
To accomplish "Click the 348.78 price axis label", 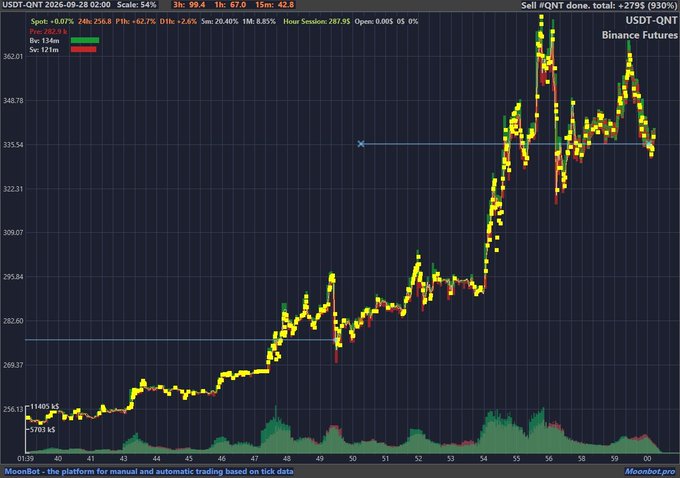I will pyautogui.click(x=12, y=101).
